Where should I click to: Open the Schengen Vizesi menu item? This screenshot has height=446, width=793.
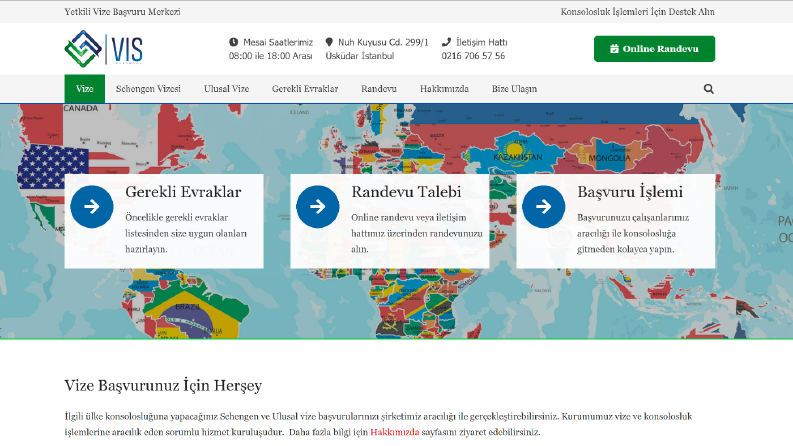click(148, 89)
